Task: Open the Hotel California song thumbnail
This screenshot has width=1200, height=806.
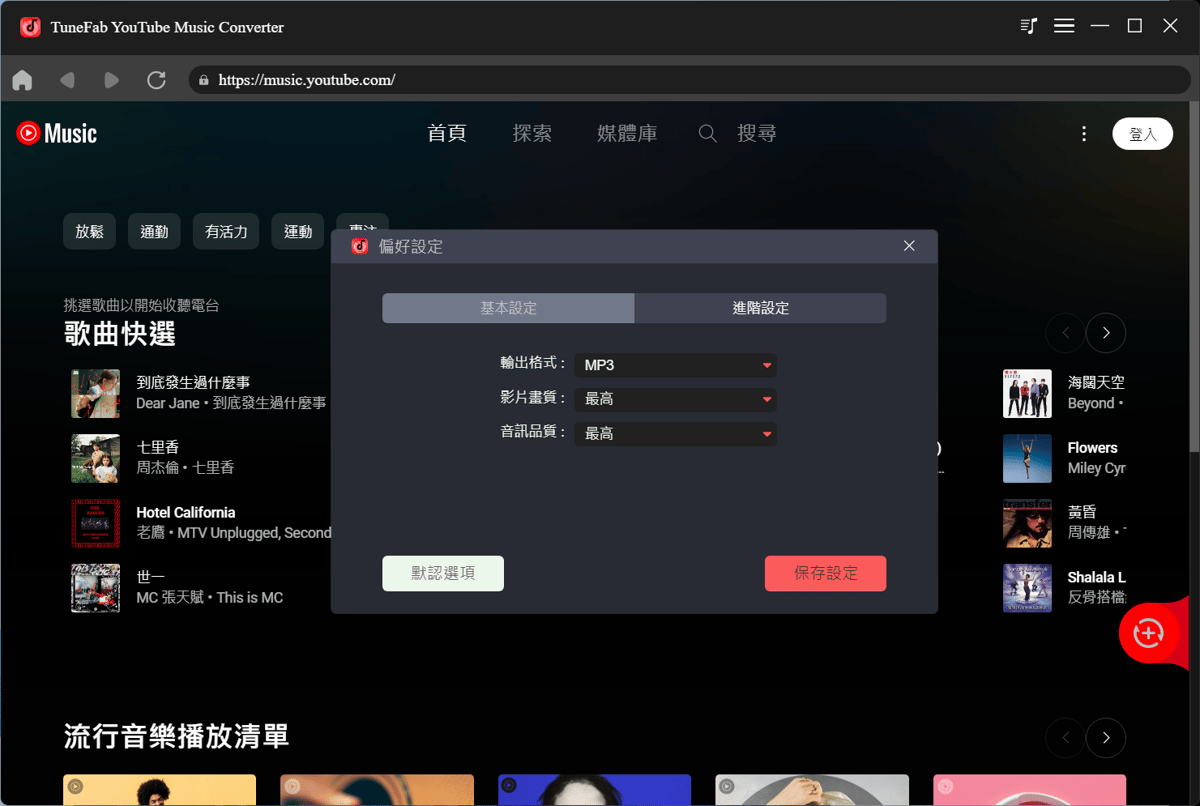Action: (x=95, y=523)
